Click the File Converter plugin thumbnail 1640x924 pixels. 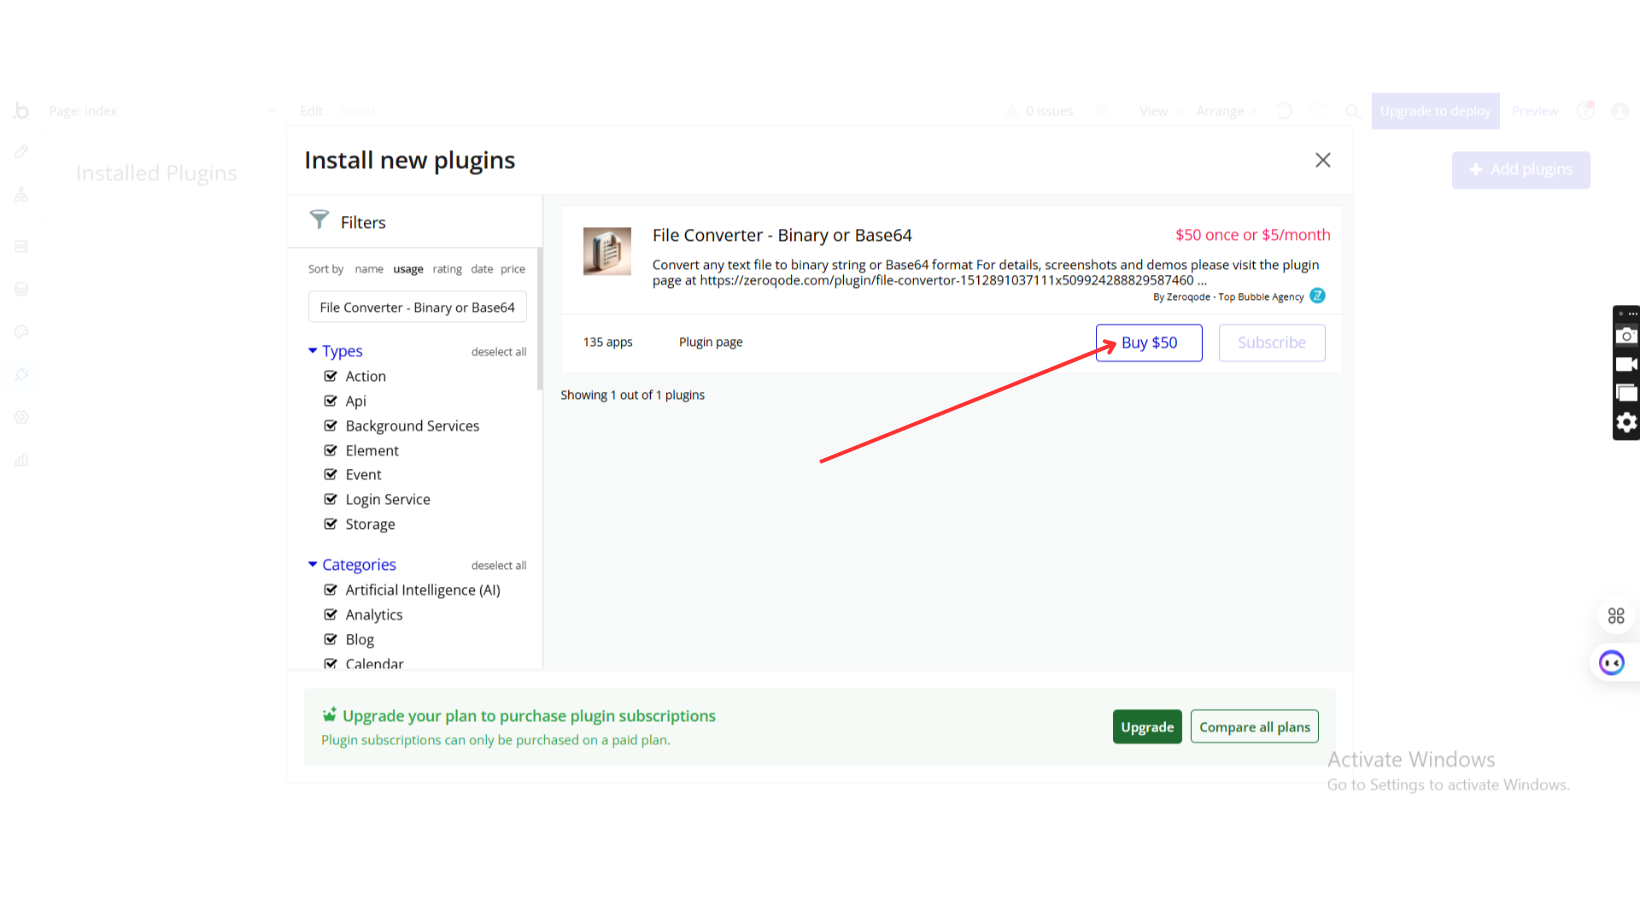click(x=607, y=251)
